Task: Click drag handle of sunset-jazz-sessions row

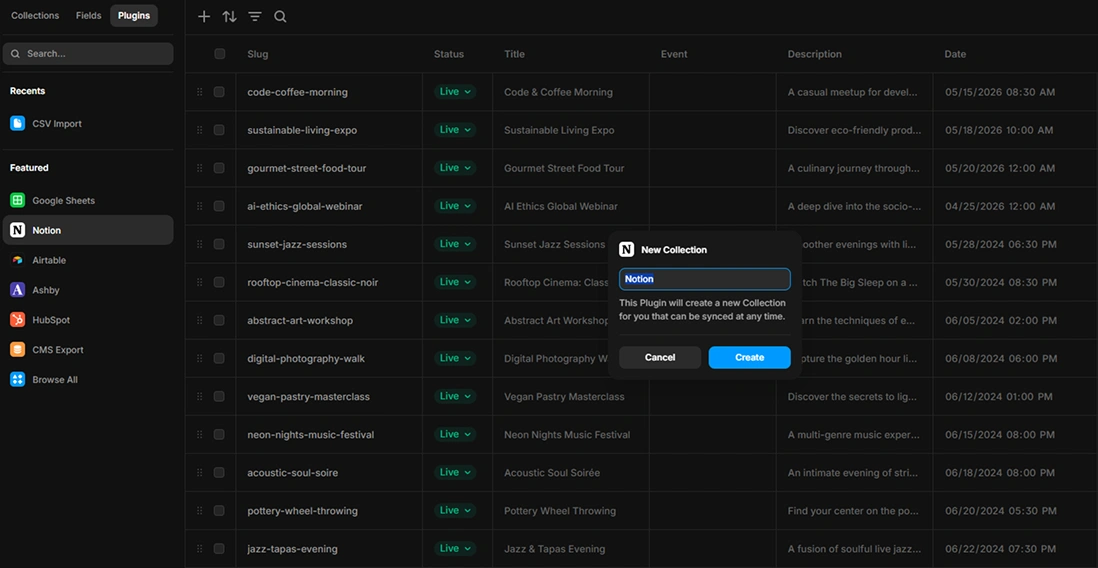Action: coord(200,244)
